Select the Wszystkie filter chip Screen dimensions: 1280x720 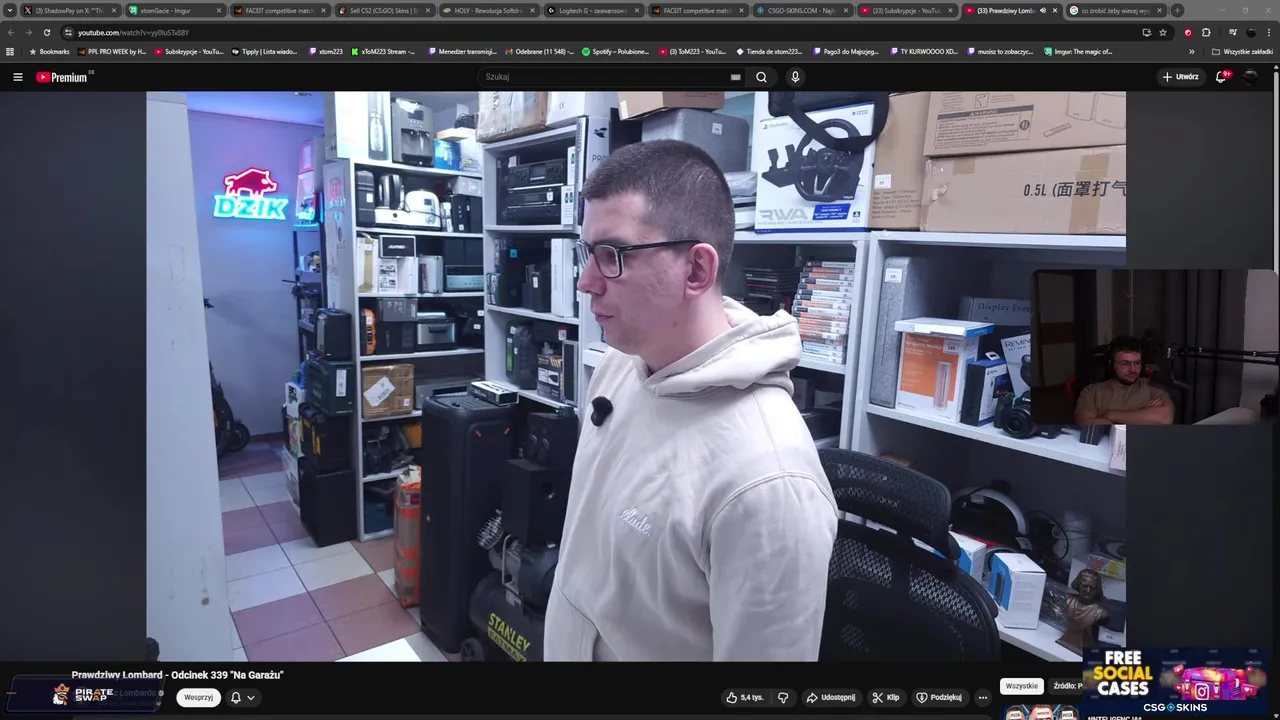click(1022, 686)
